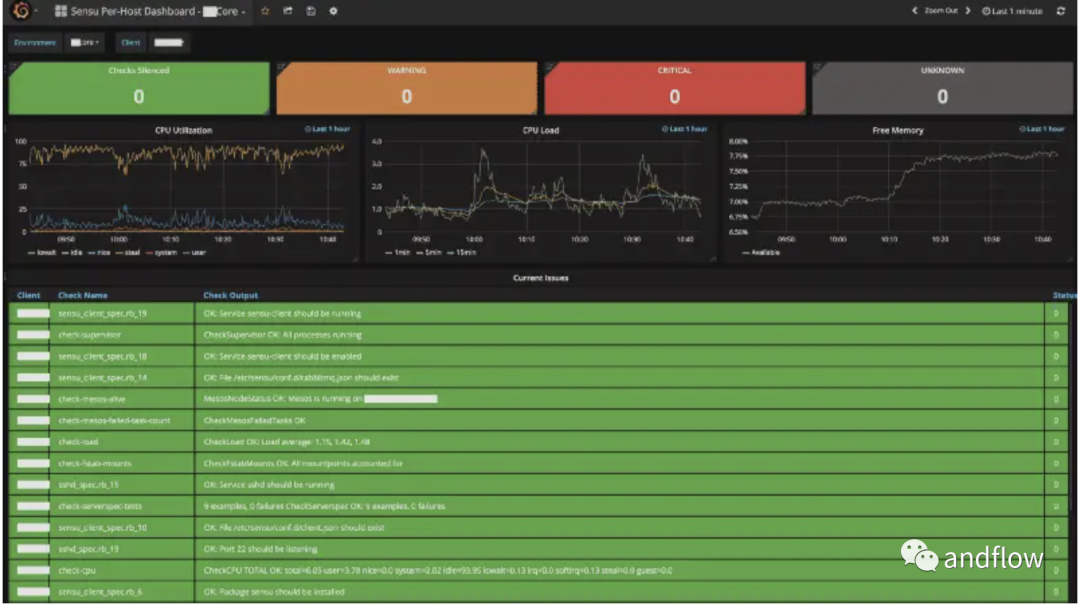Screen dimensions: 1080x604
Task: Click the Zoom Out button
Action: [x=940, y=11]
